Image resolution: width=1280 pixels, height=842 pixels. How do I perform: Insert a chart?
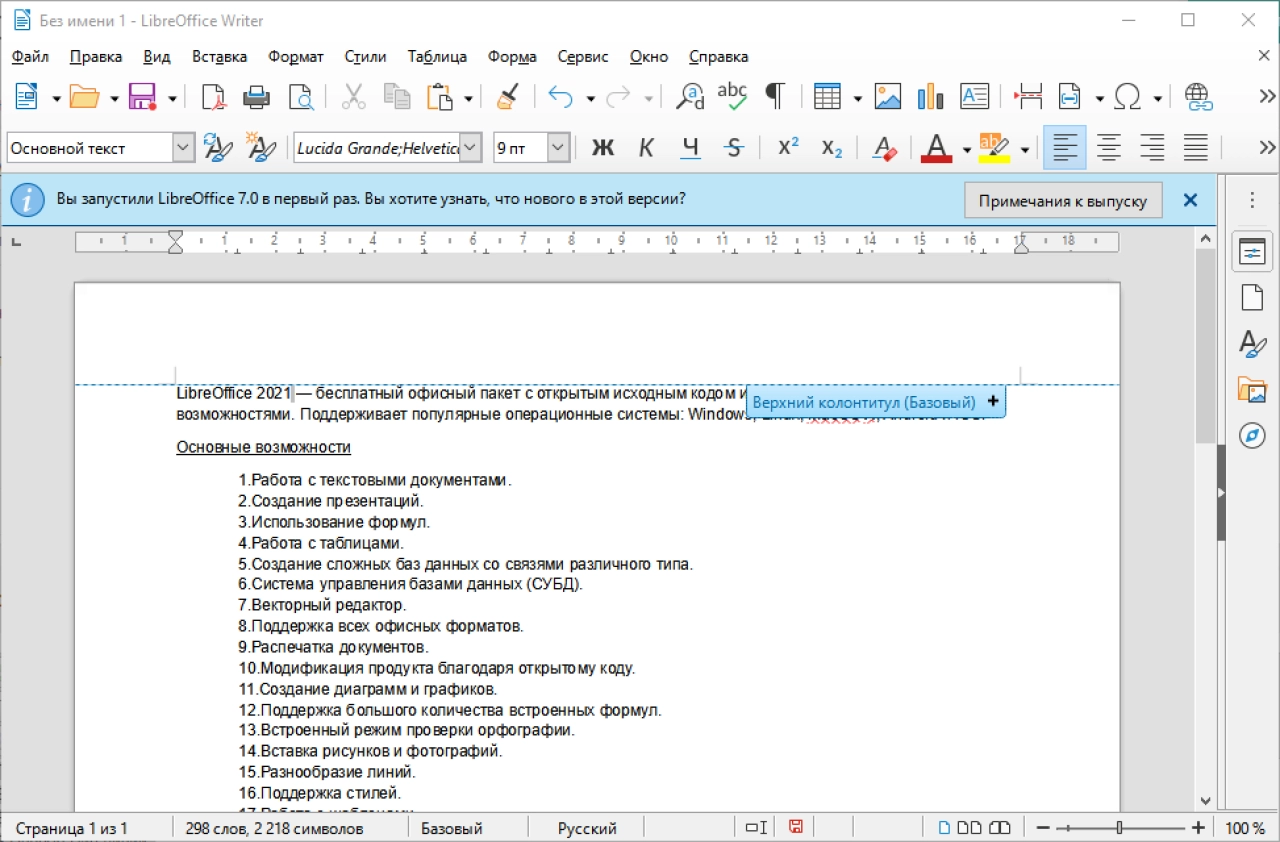point(931,97)
